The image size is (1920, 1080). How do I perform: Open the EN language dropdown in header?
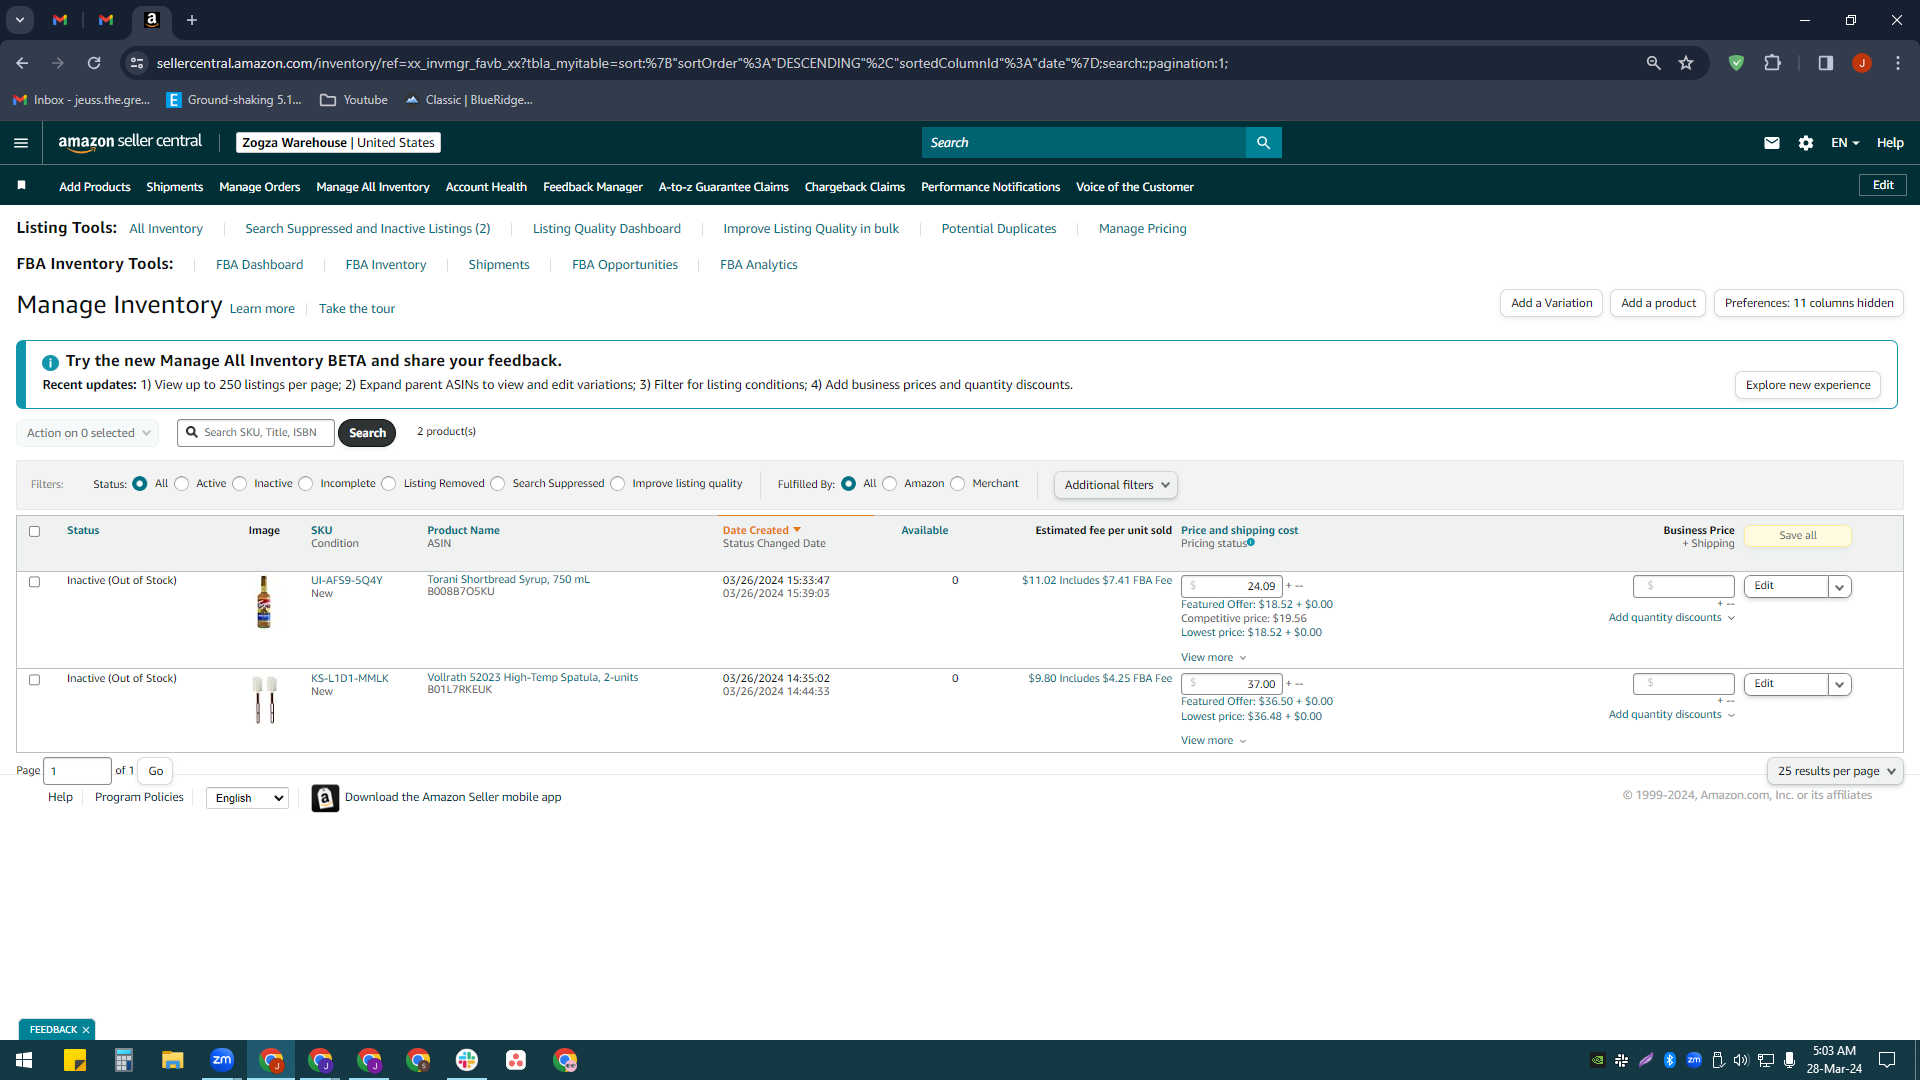[1845, 143]
